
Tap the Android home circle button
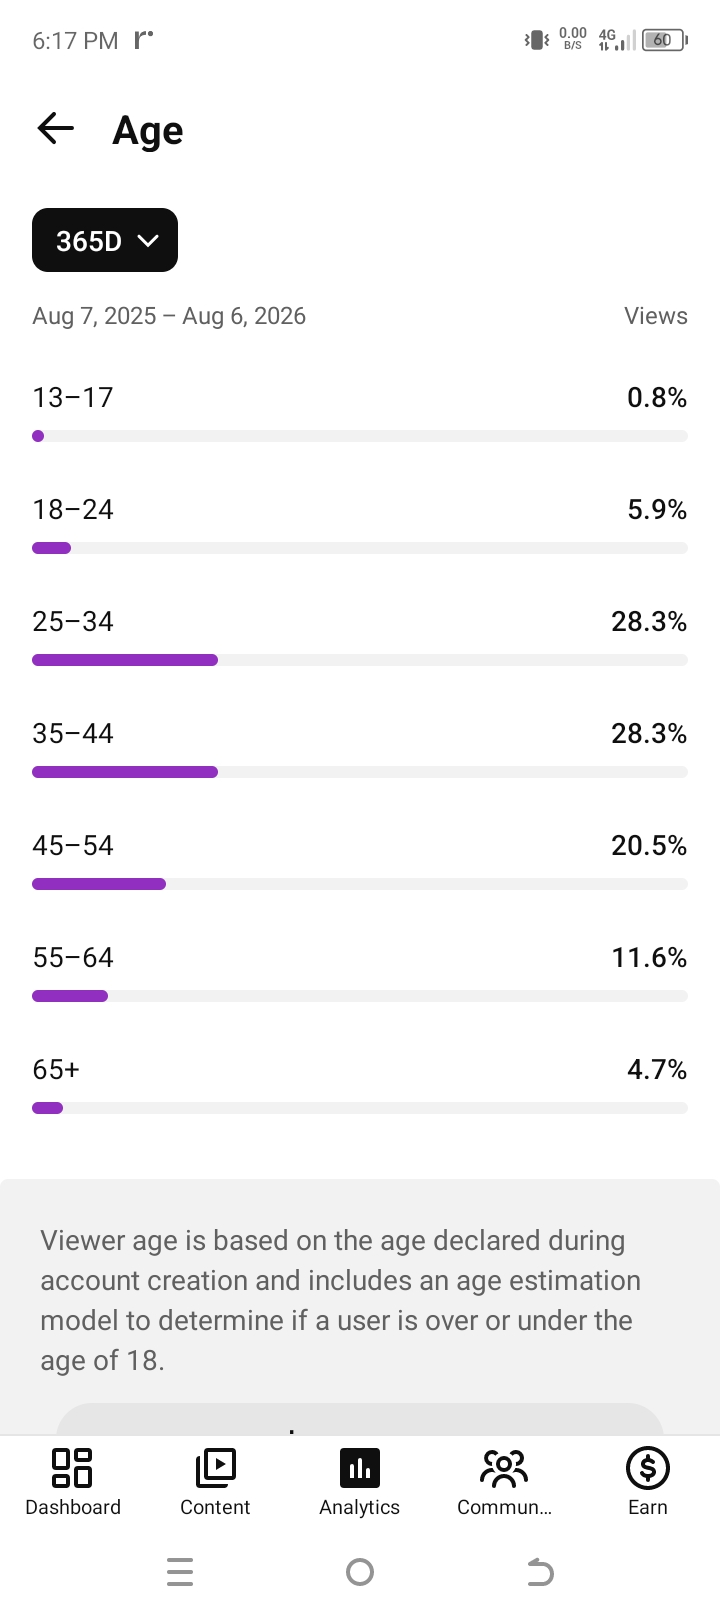360,1572
